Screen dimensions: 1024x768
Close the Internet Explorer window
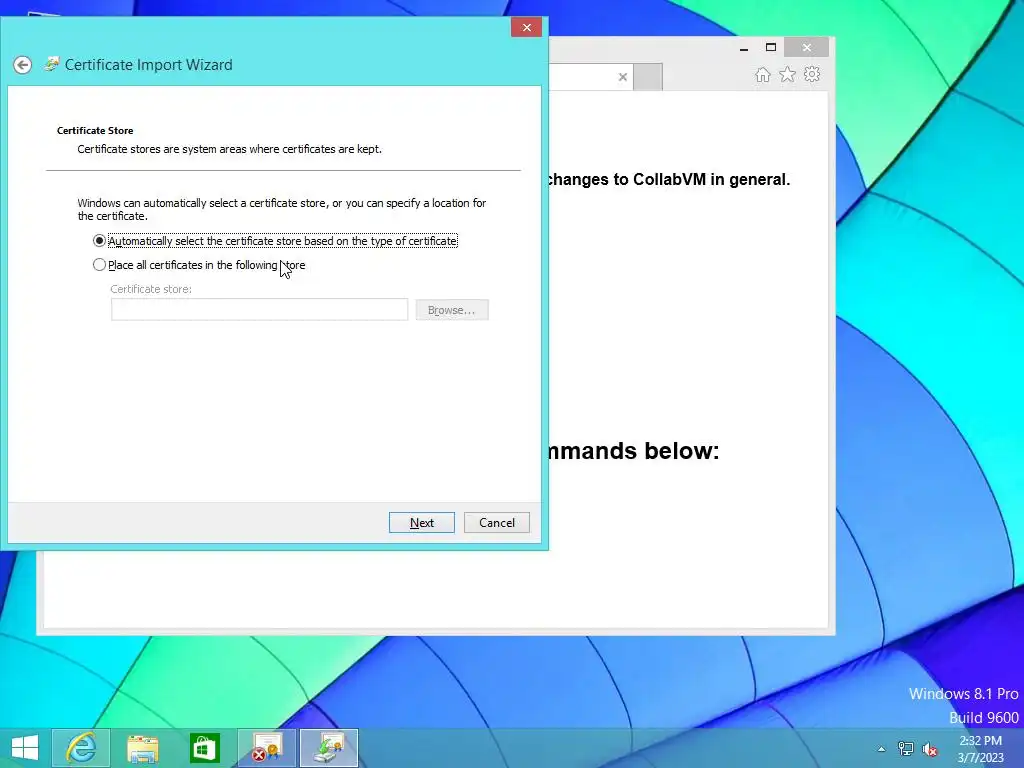pos(807,48)
